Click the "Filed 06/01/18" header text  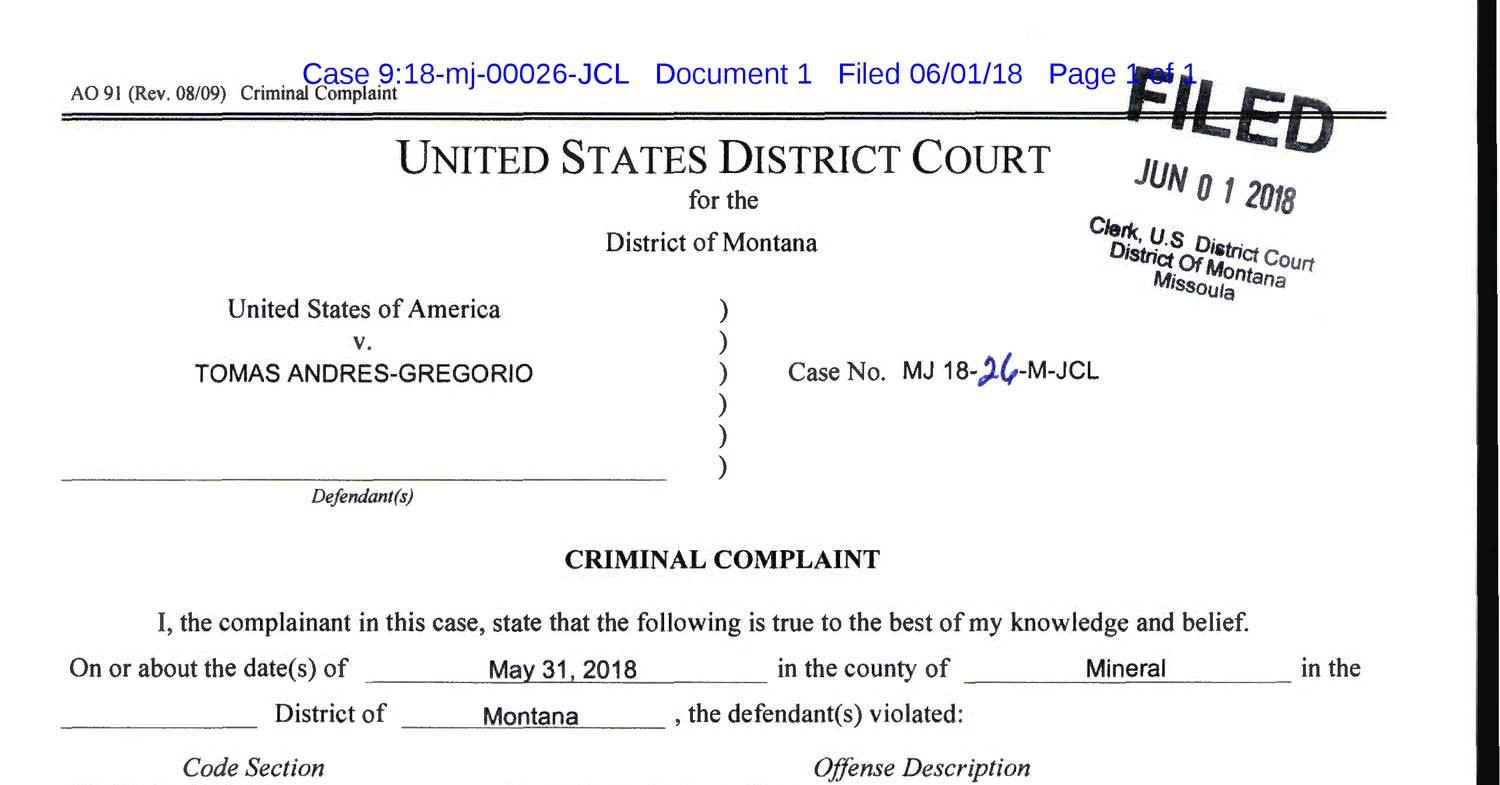(930, 74)
